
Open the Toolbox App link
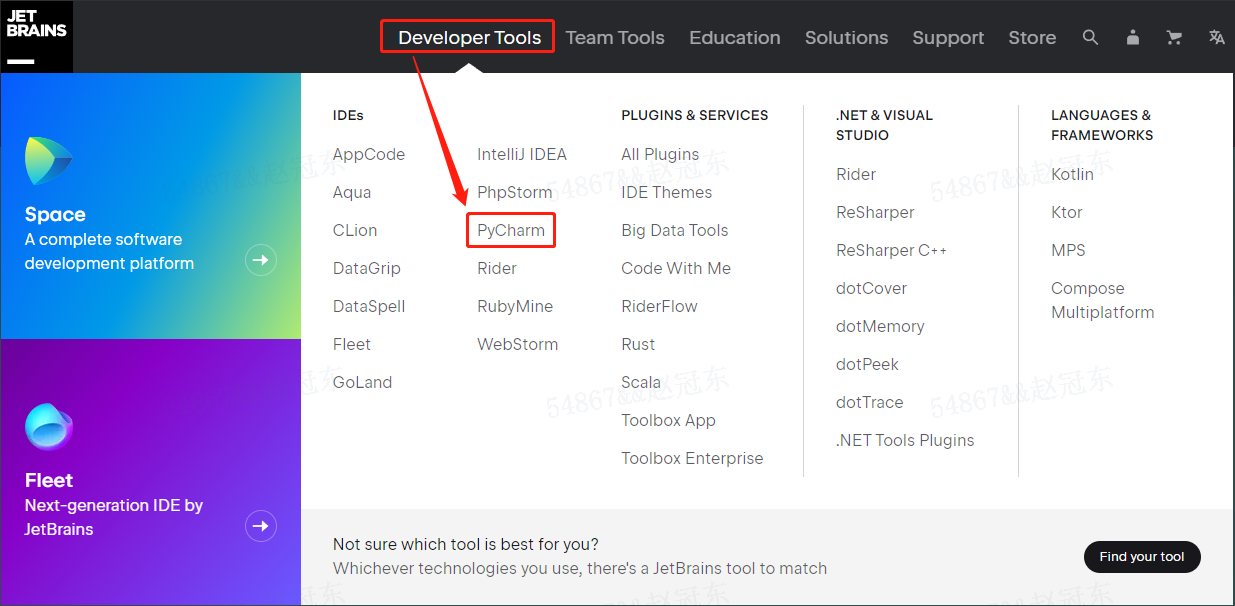click(x=668, y=420)
